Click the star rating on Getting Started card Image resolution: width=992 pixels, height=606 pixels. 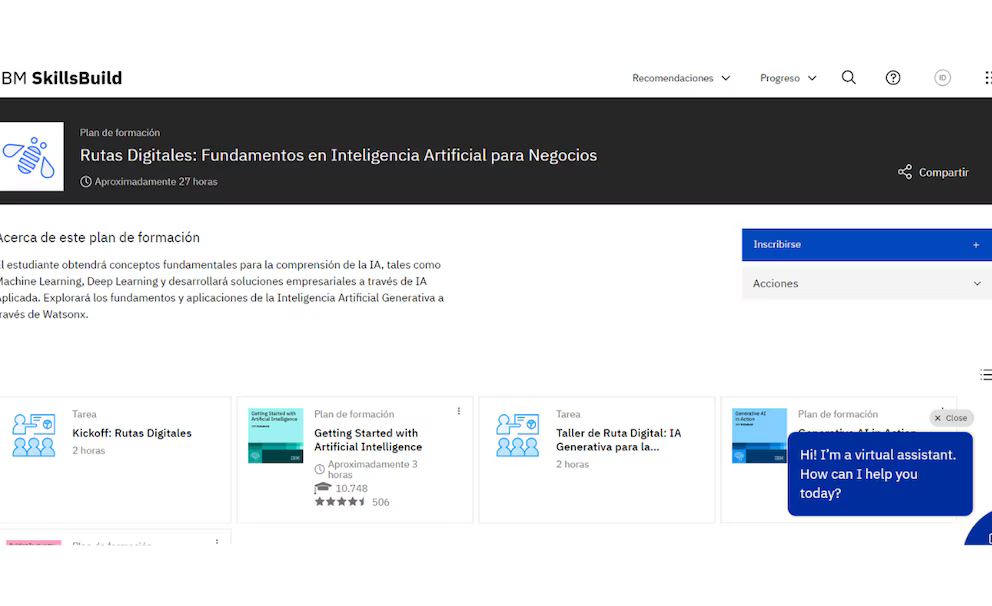pos(340,502)
